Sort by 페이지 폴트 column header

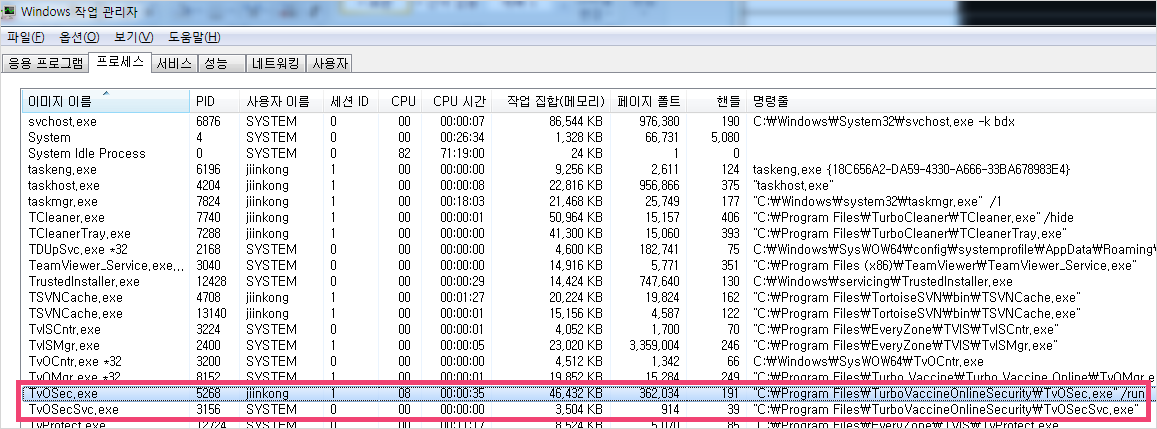click(x=649, y=101)
